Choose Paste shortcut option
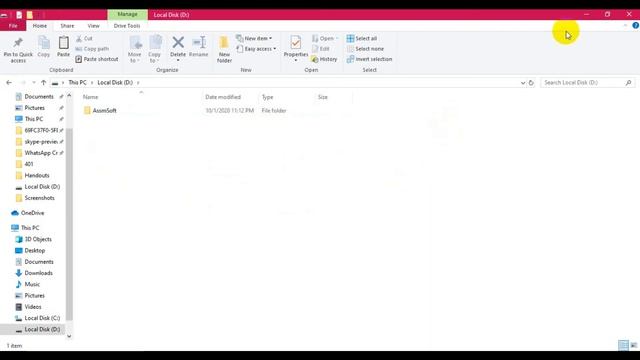The image size is (640, 360). (97, 59)
